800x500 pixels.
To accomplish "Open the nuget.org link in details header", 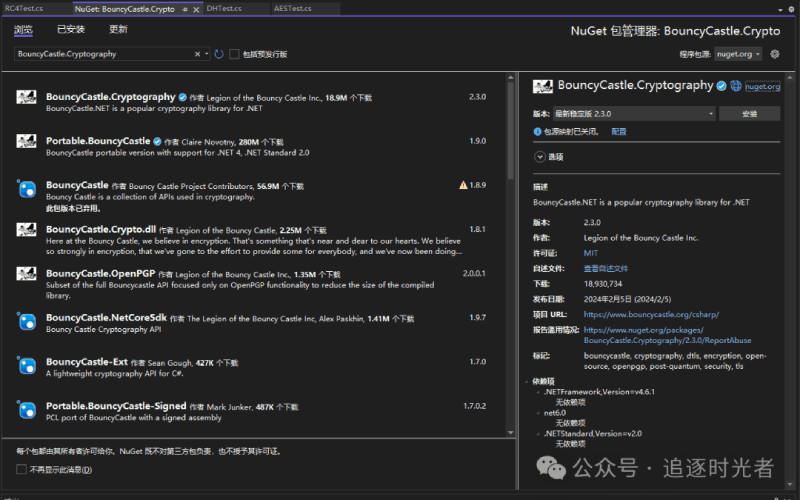I will coord(762,86).
